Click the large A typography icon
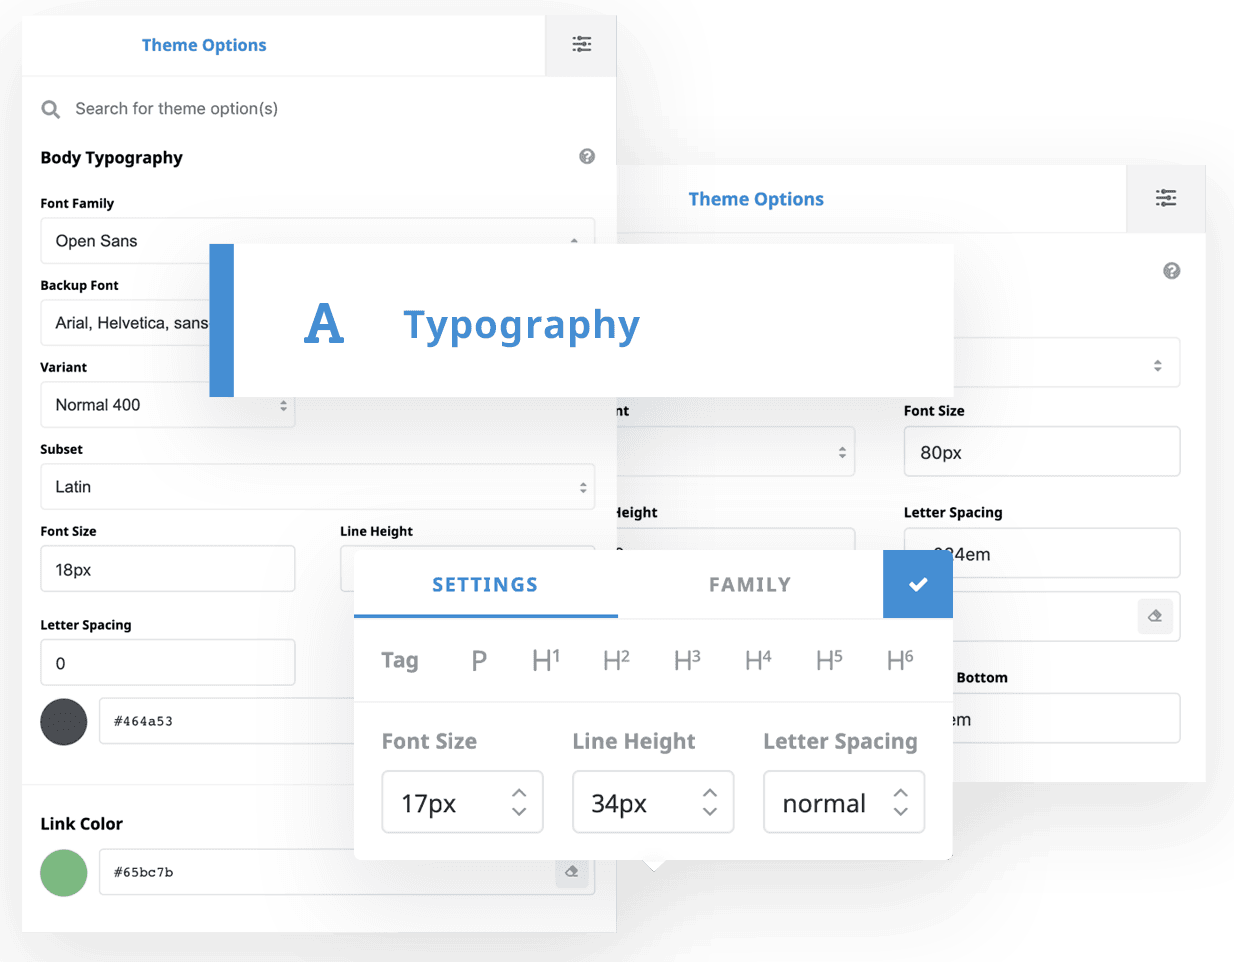Viewport: 1234px width, 962px height. tap(324, 324)
